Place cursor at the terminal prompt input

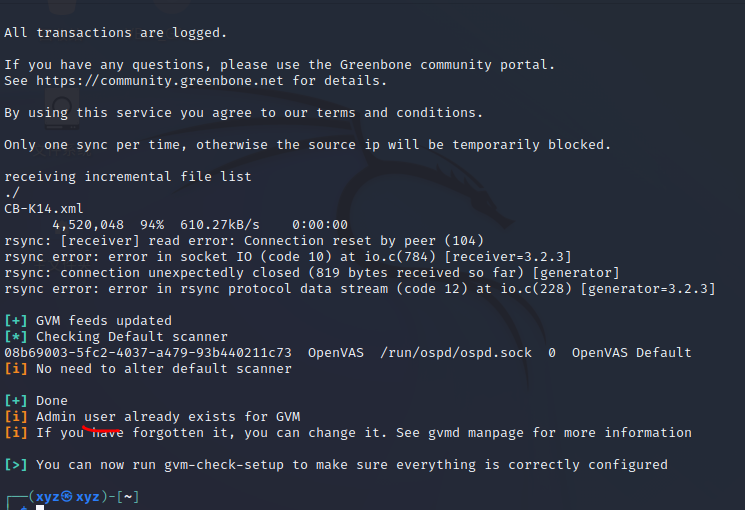pyautogui.click(x=42, y=507)
